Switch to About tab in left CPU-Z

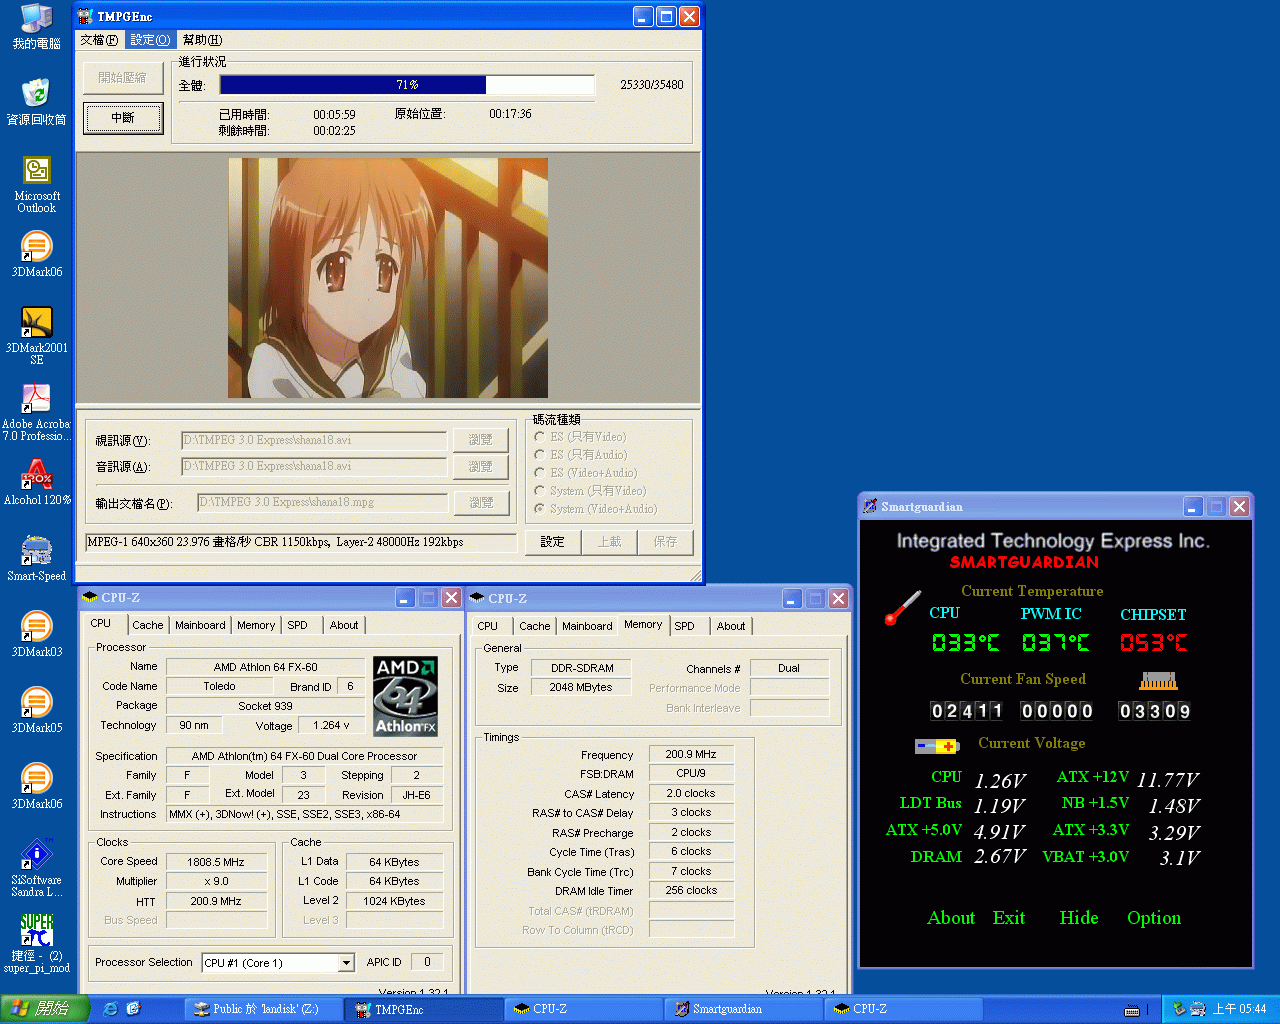pyautogui.click(x=344, y=625)
